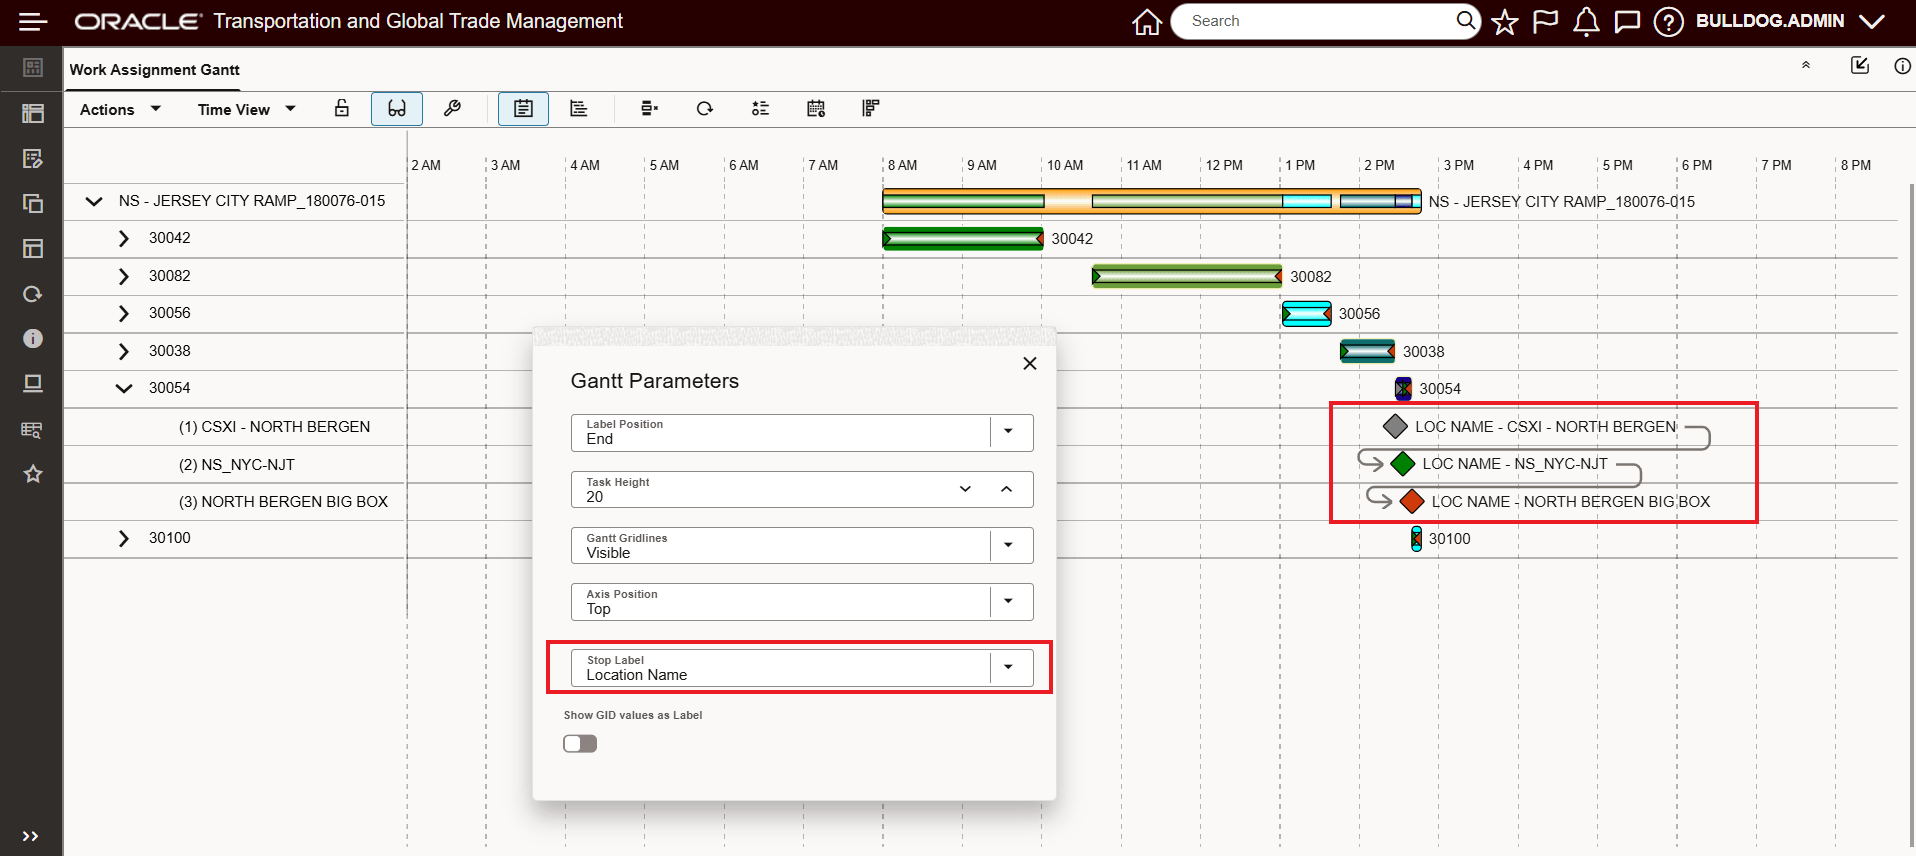Viewport: 1916px width, 856px height.
Task: Click the 30082 task bar
Action: 1187,276
